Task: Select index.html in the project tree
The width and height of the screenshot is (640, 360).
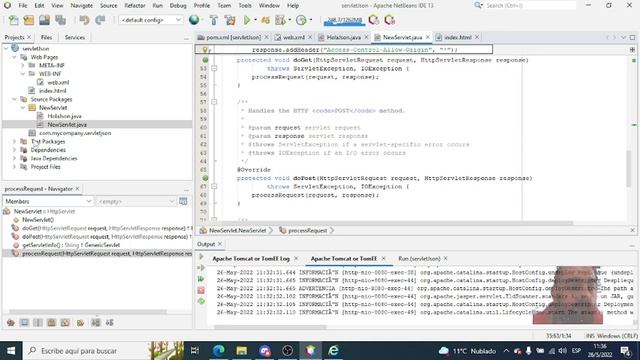Action: pos(52,91)
